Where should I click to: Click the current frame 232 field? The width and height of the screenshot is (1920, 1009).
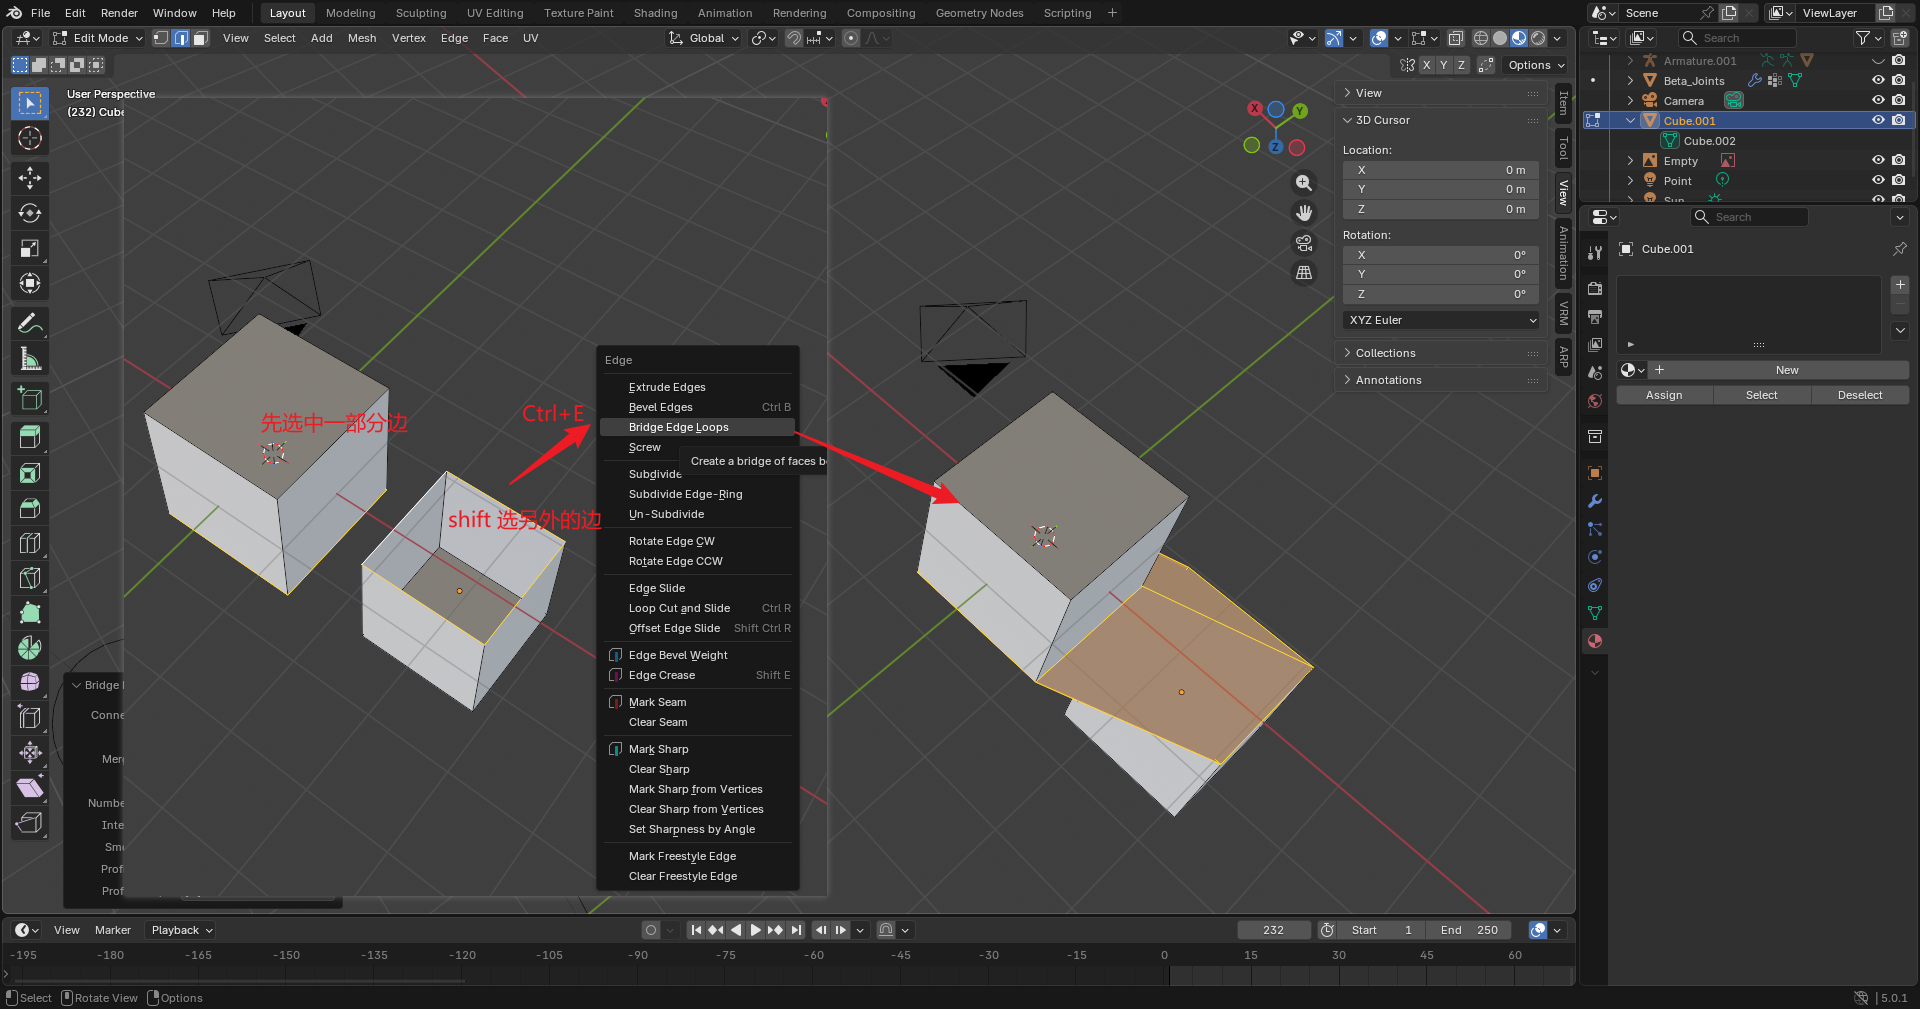click(1273, 930)
